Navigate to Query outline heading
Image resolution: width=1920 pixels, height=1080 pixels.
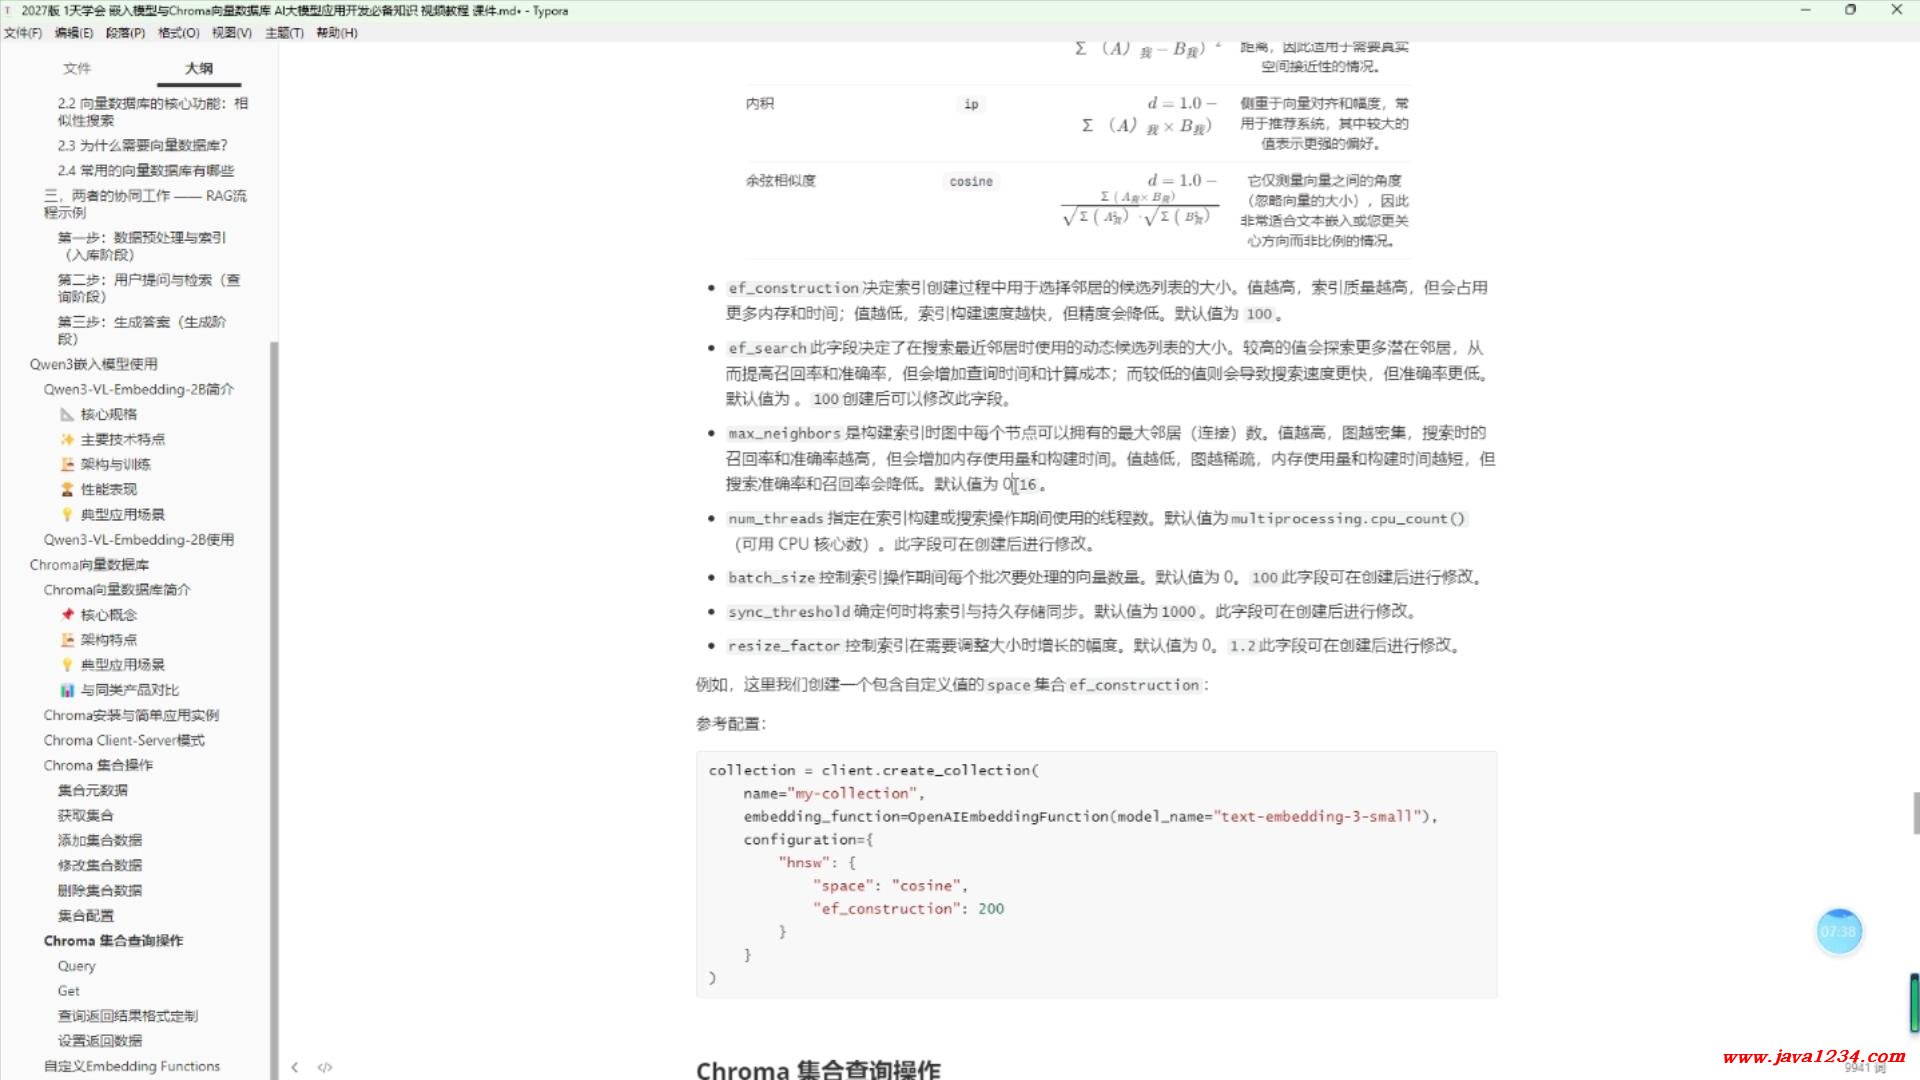[77, 966]
